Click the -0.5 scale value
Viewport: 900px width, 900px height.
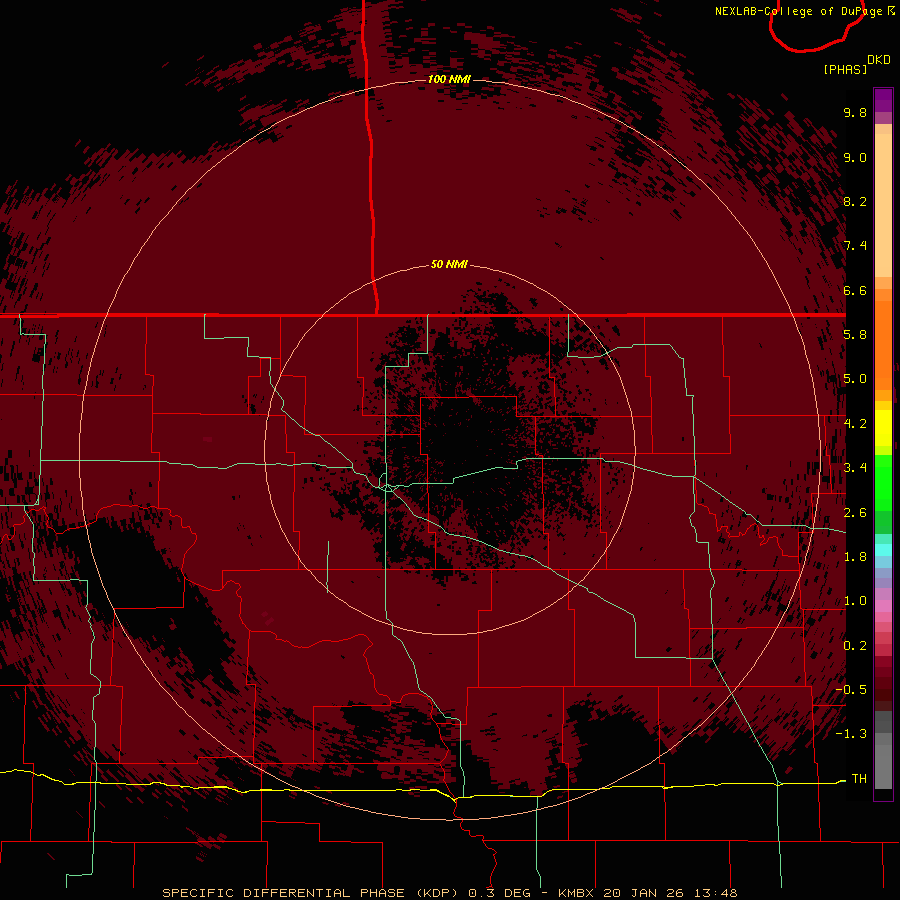(851, 690)
